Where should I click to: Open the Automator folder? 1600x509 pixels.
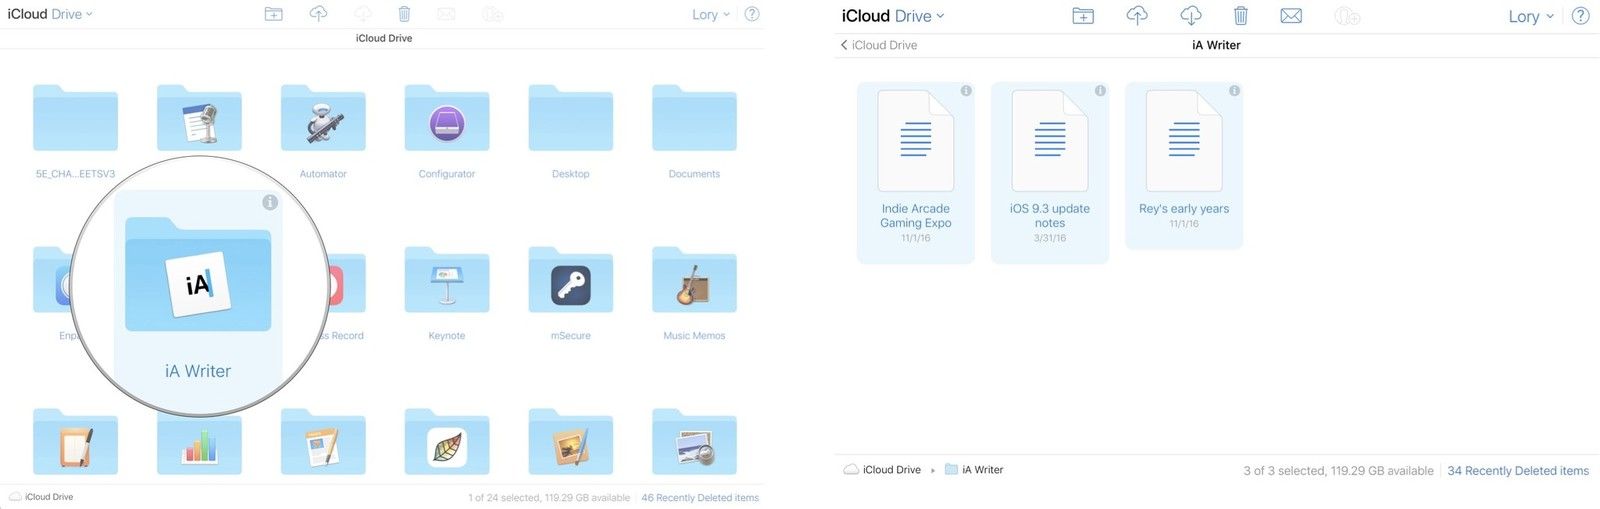click(323, 120)
